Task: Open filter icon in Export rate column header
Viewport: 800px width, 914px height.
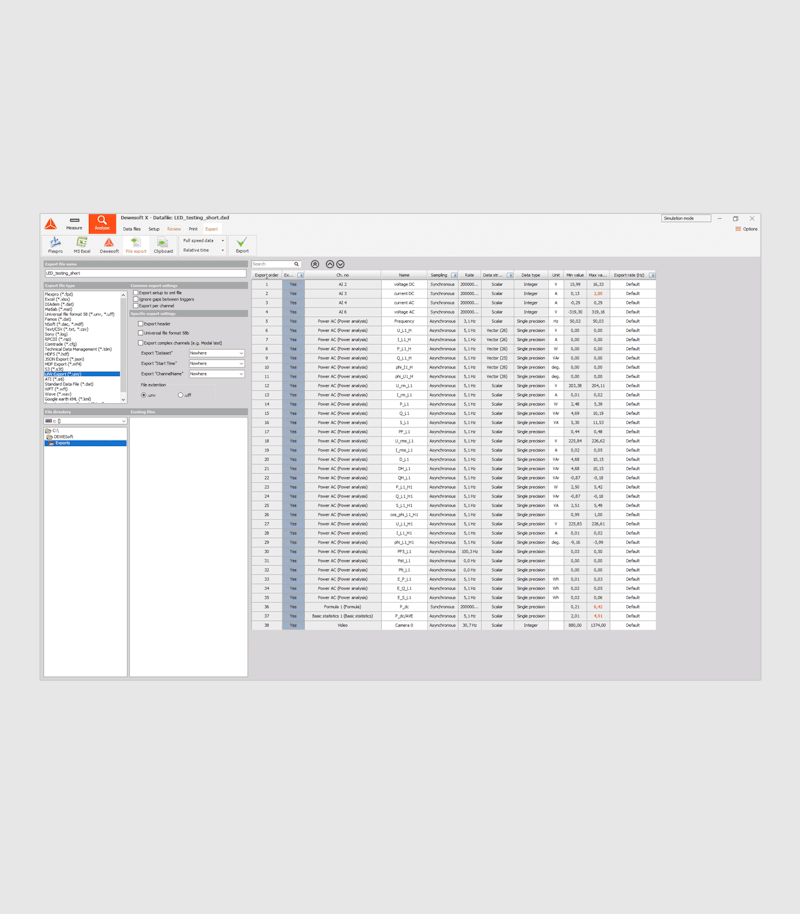Action: 652,275
